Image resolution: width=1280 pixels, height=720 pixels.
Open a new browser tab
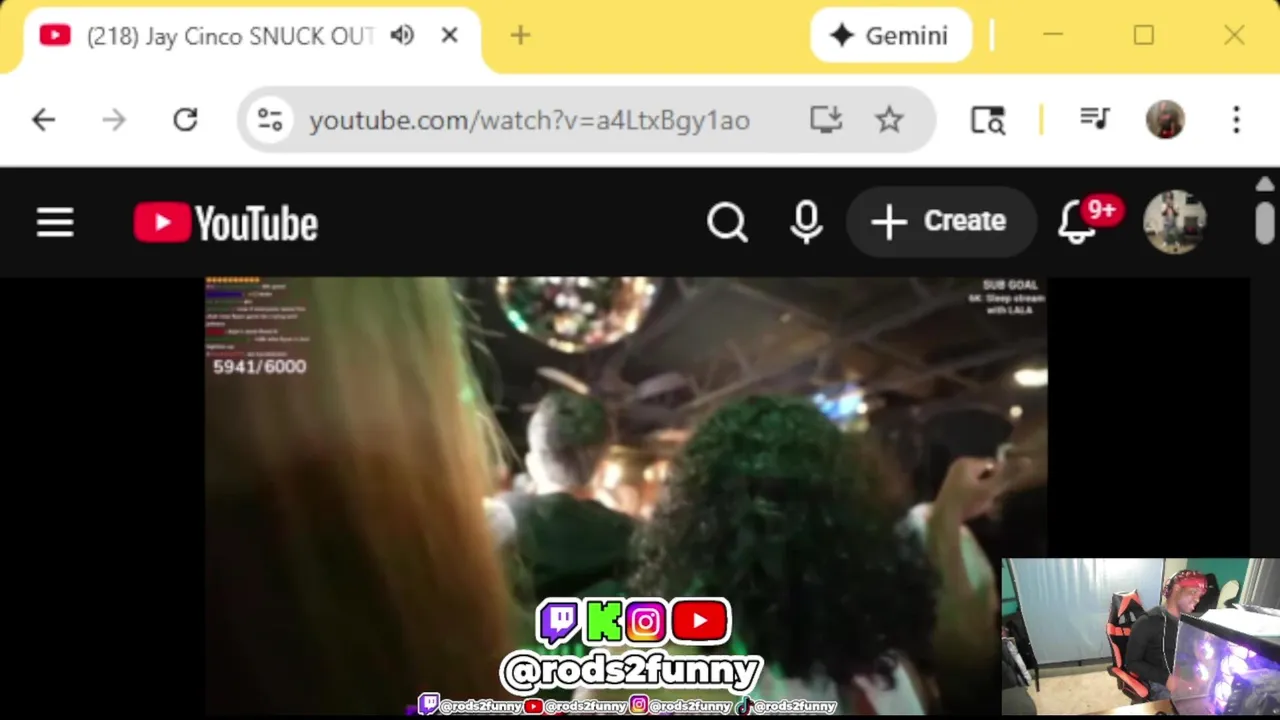coord(520,36)
